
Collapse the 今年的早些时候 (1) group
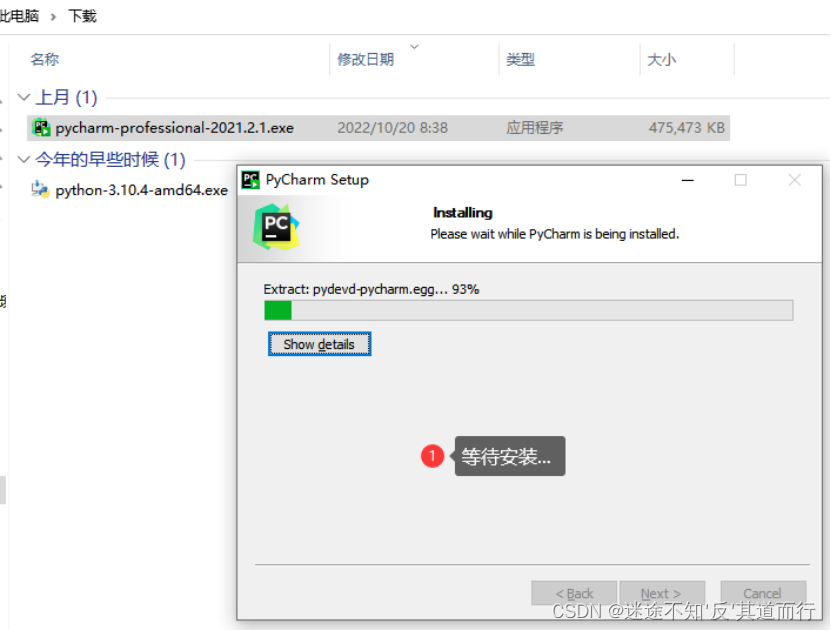point(23,160)
